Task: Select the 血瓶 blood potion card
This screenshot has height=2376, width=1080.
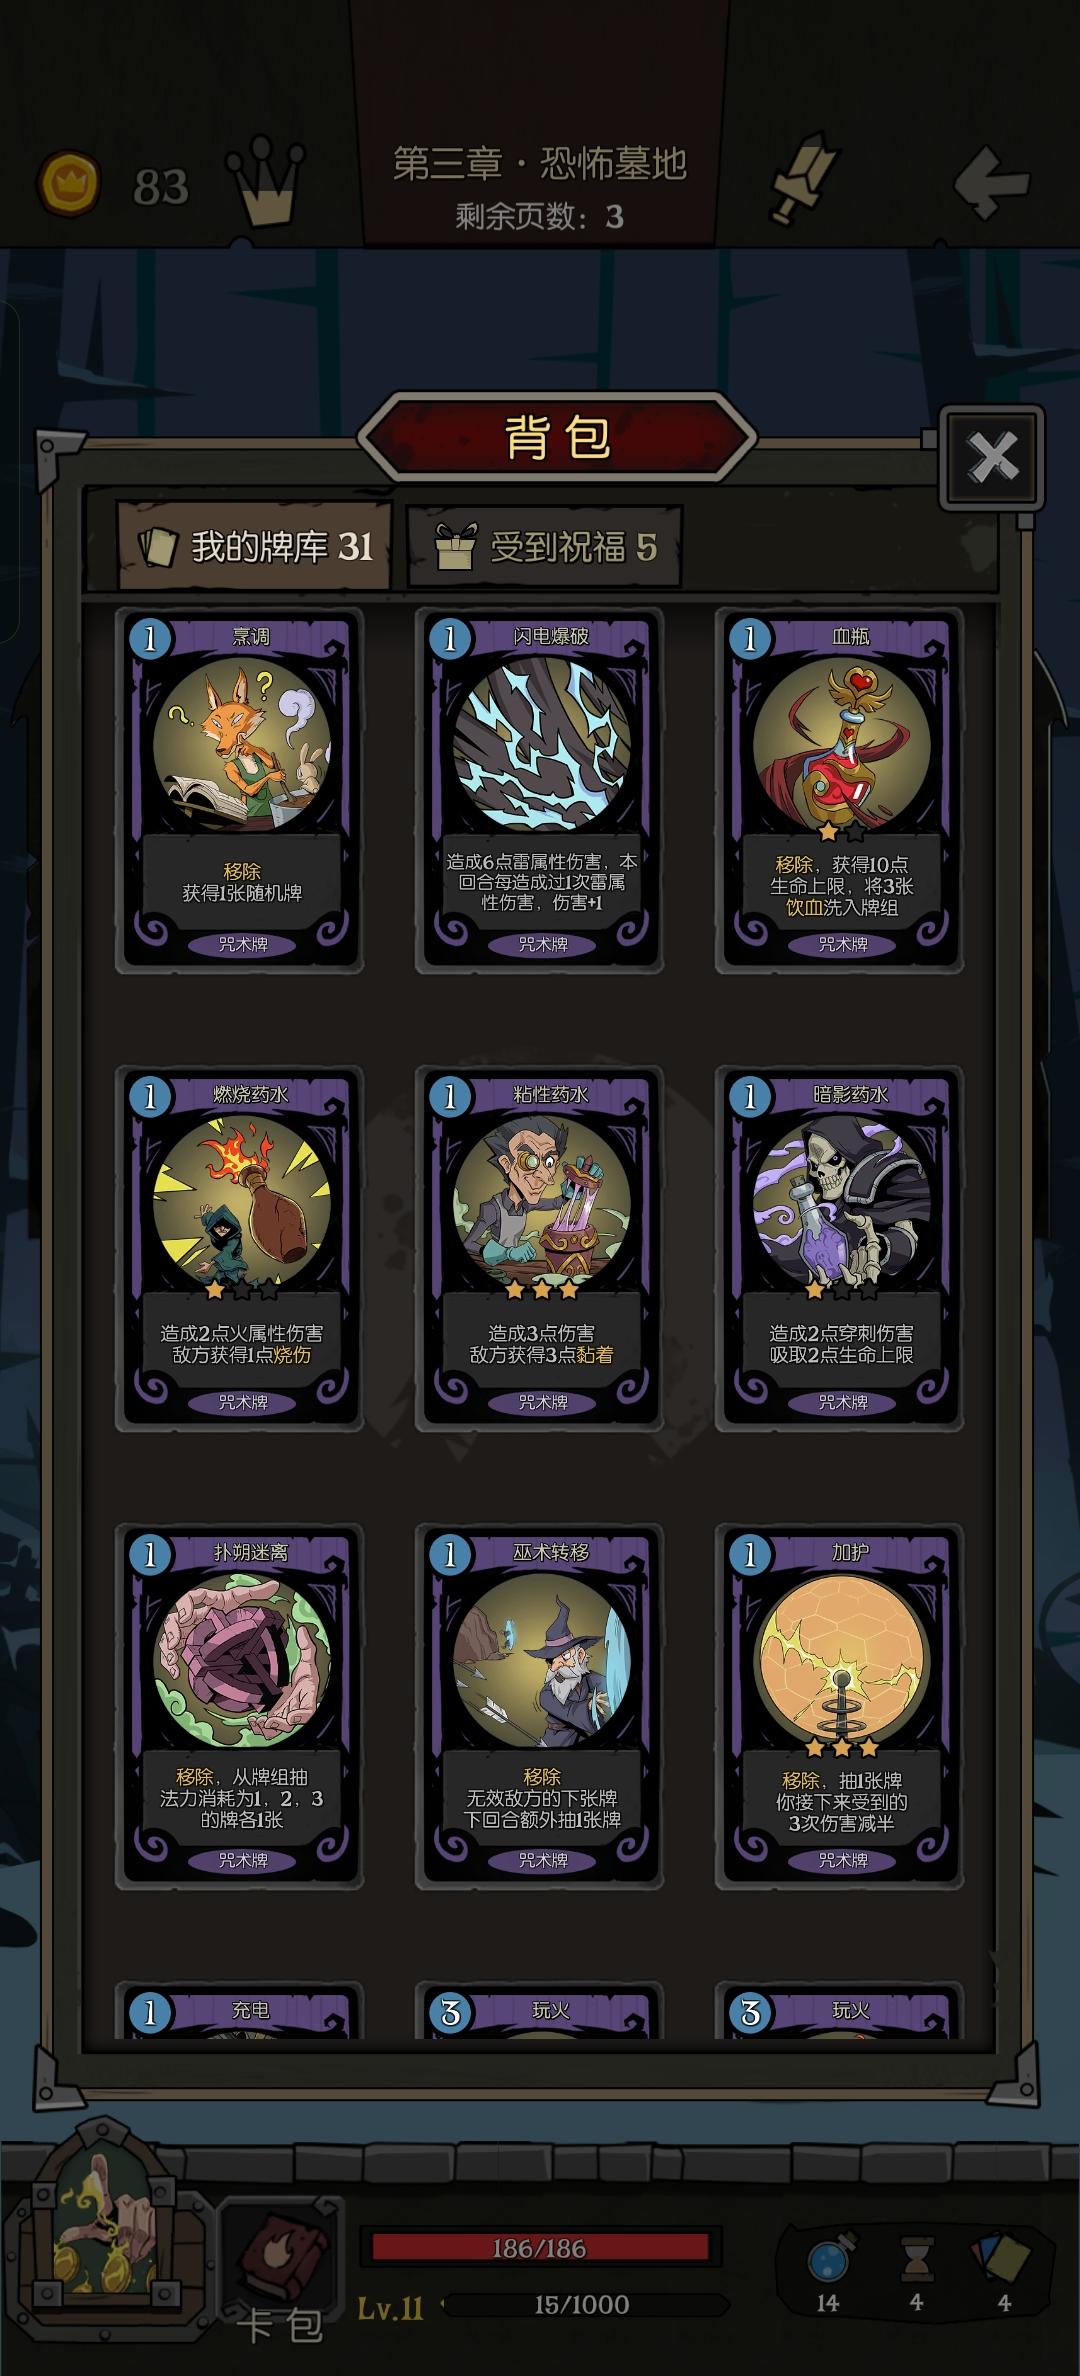Action: (840, 790)
